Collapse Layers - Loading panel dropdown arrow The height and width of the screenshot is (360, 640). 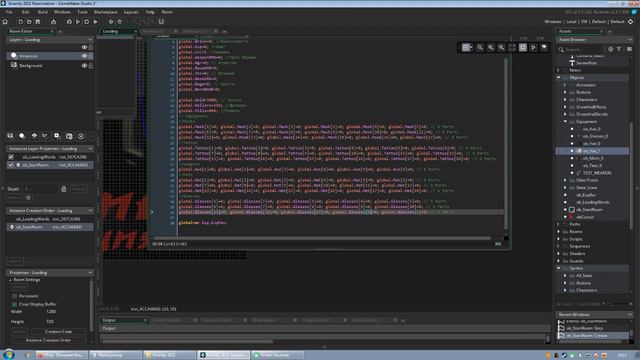[x=90, y=40]
